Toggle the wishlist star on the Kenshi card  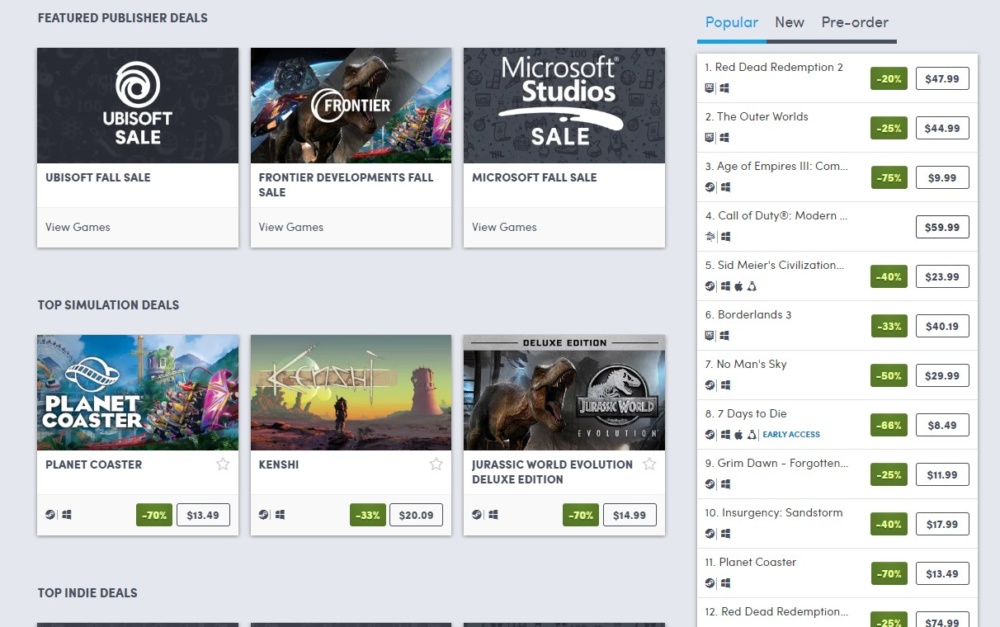(436, 464)
